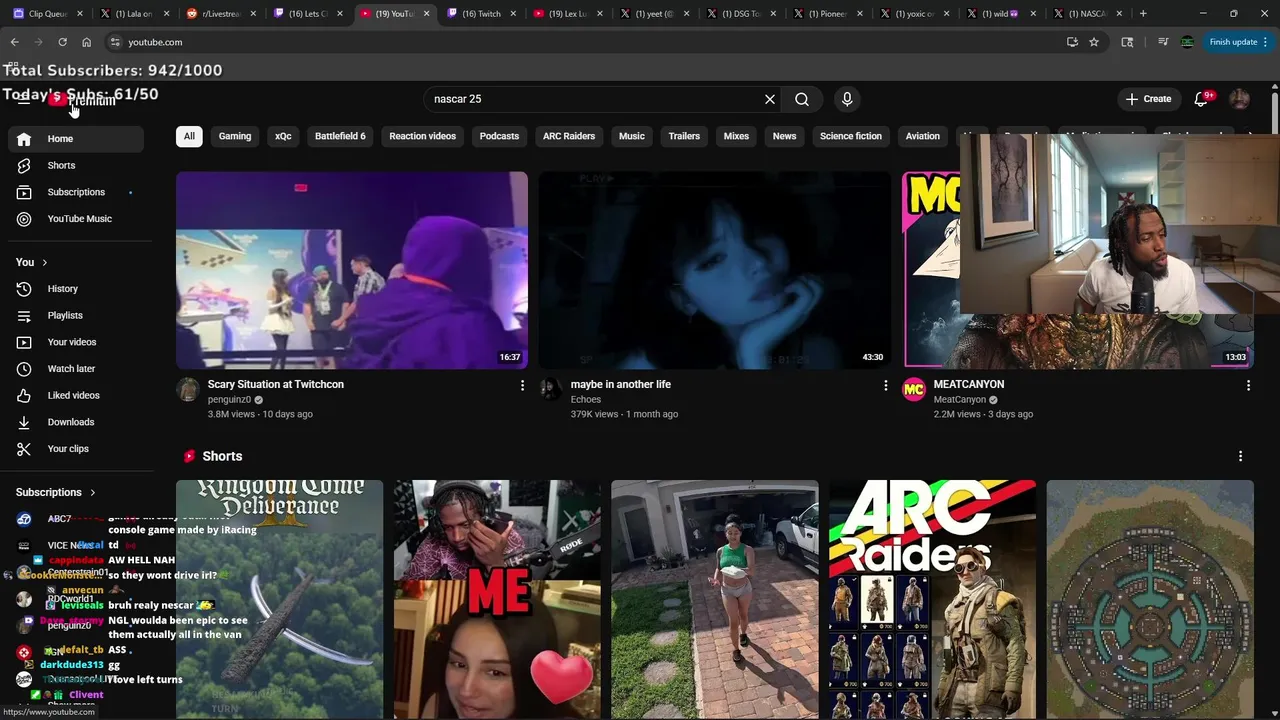1280x720 pixels.
Task: Open the MEATCANYON video title link
Action: (x=968, y=384)
